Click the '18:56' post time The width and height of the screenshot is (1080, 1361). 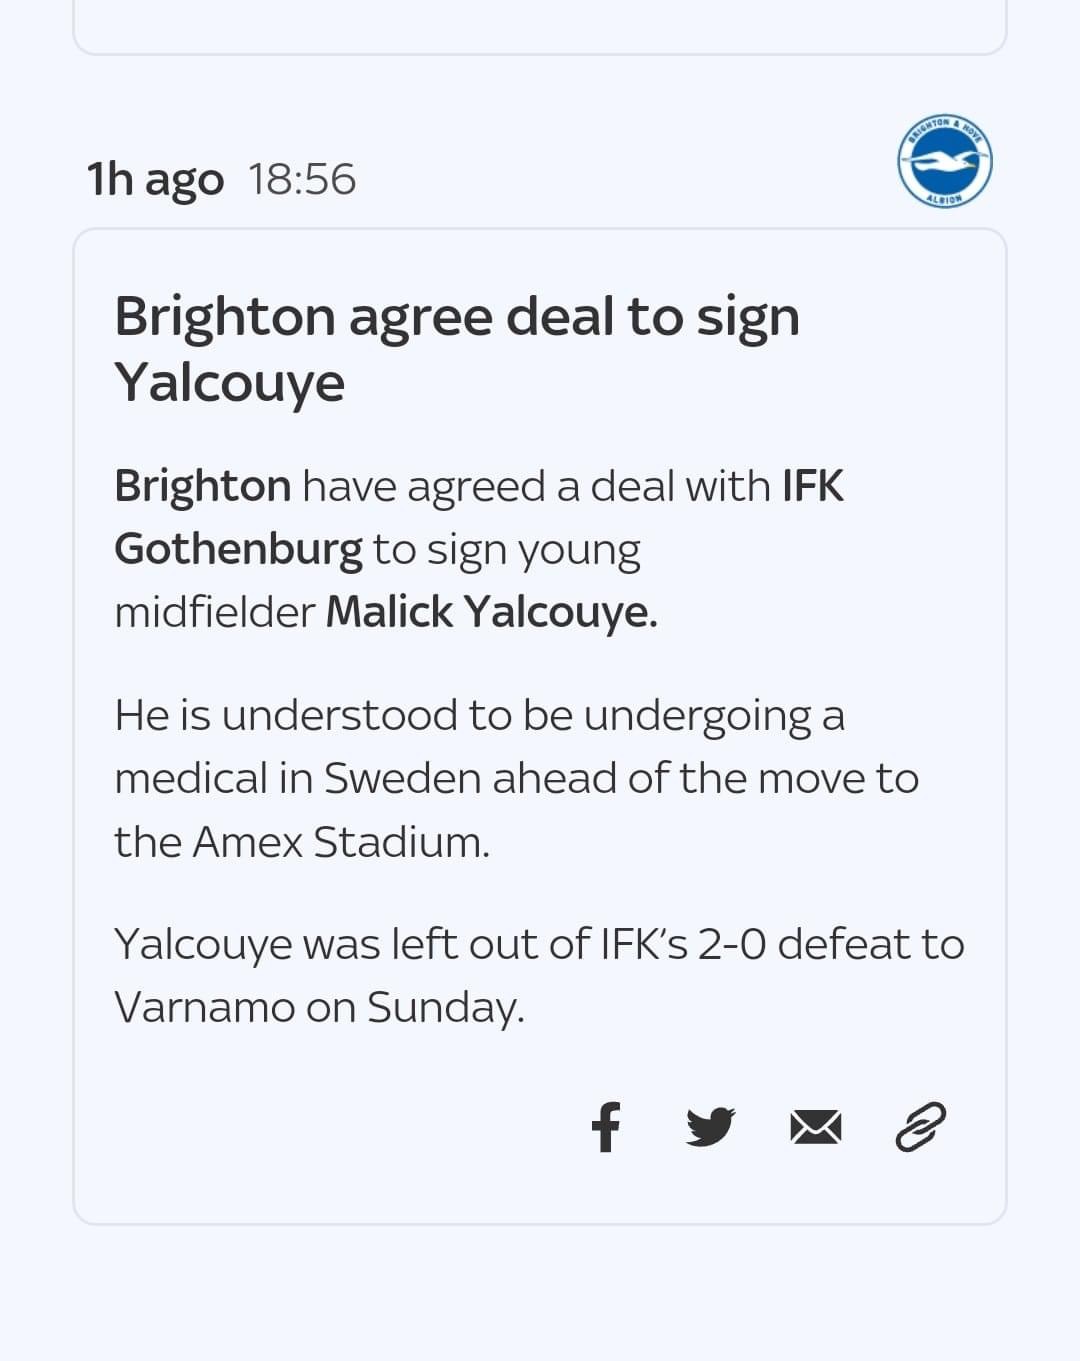[x=302, y=180]
